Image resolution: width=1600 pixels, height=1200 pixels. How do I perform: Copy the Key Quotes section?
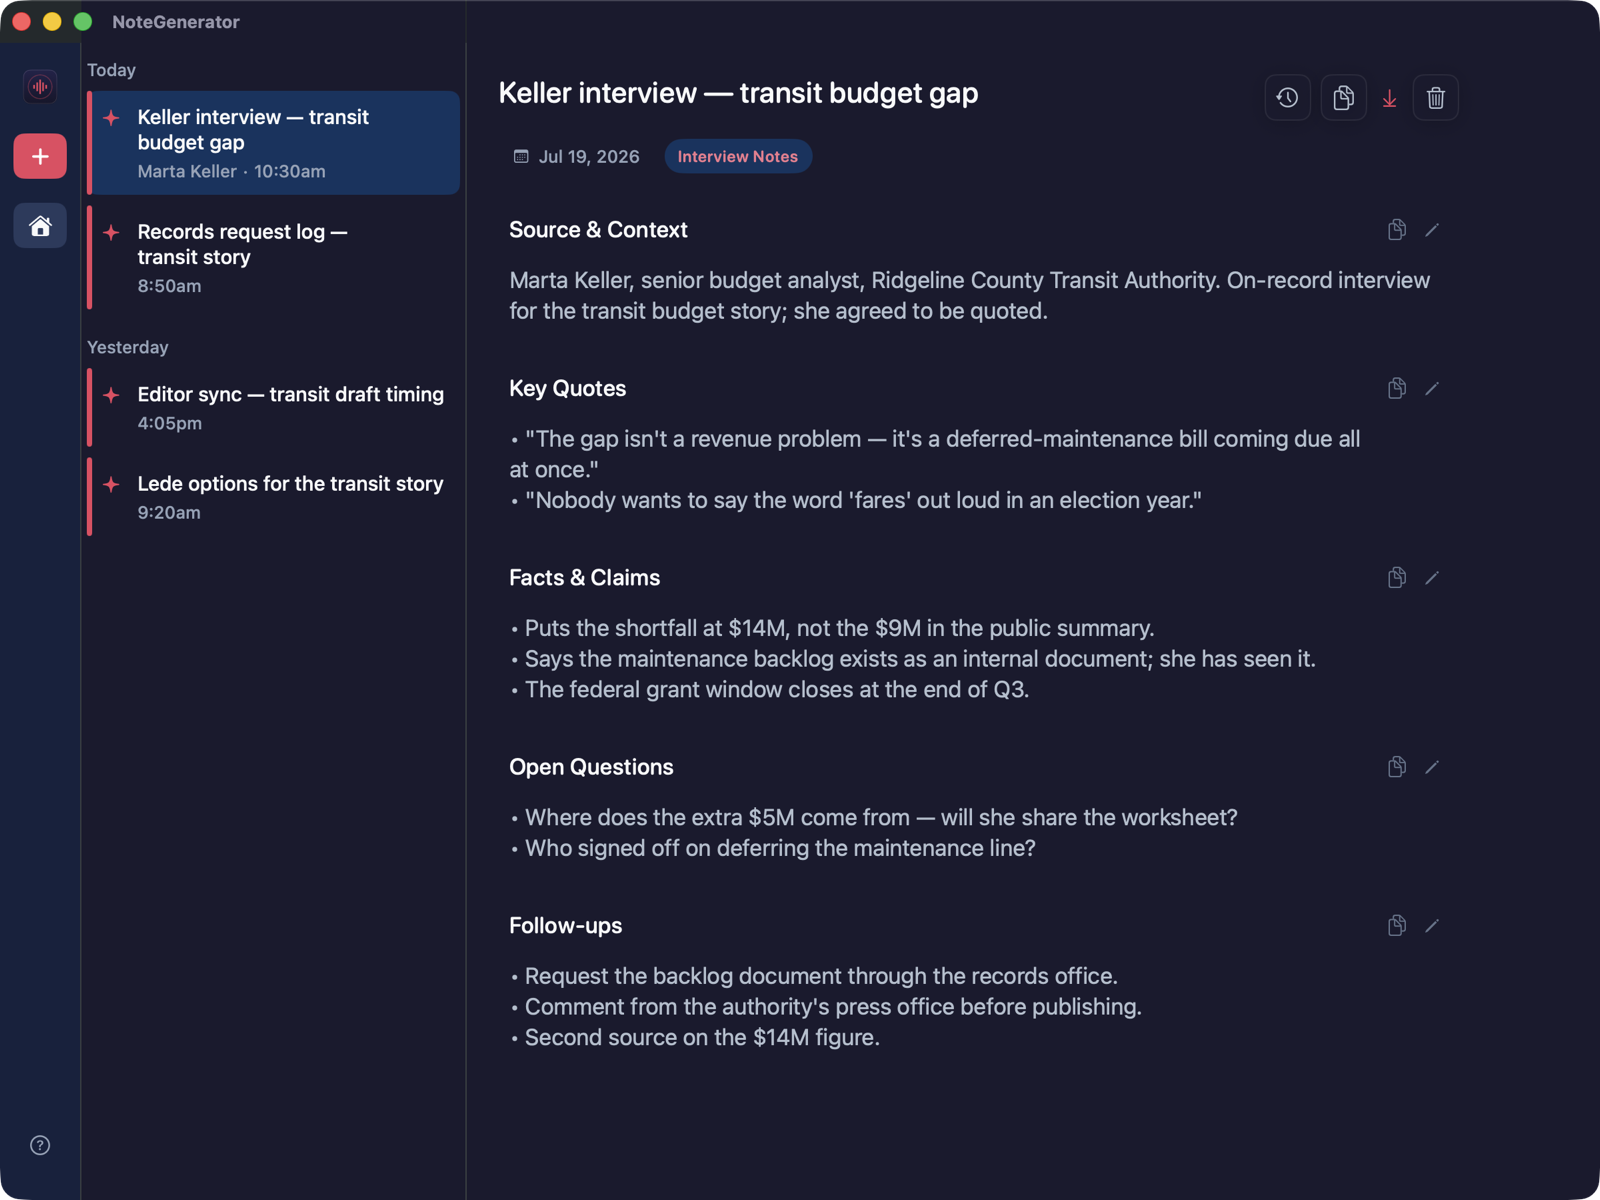tap(1397, 388)
